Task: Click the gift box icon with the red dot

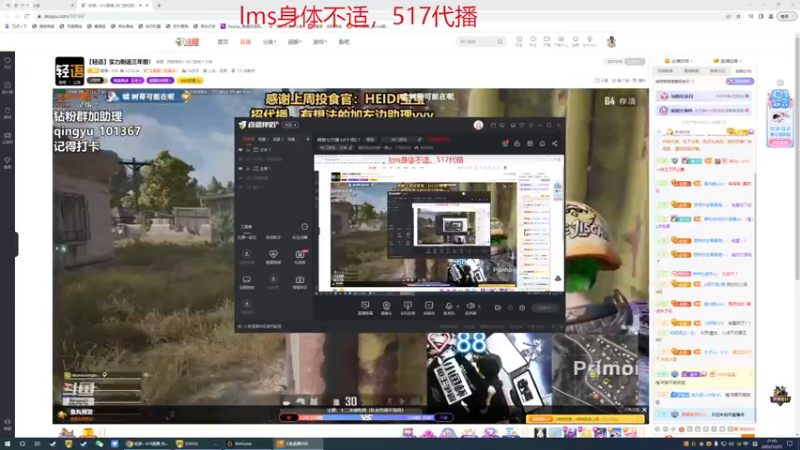Action: pyautogui.click(x=505, y=143)
